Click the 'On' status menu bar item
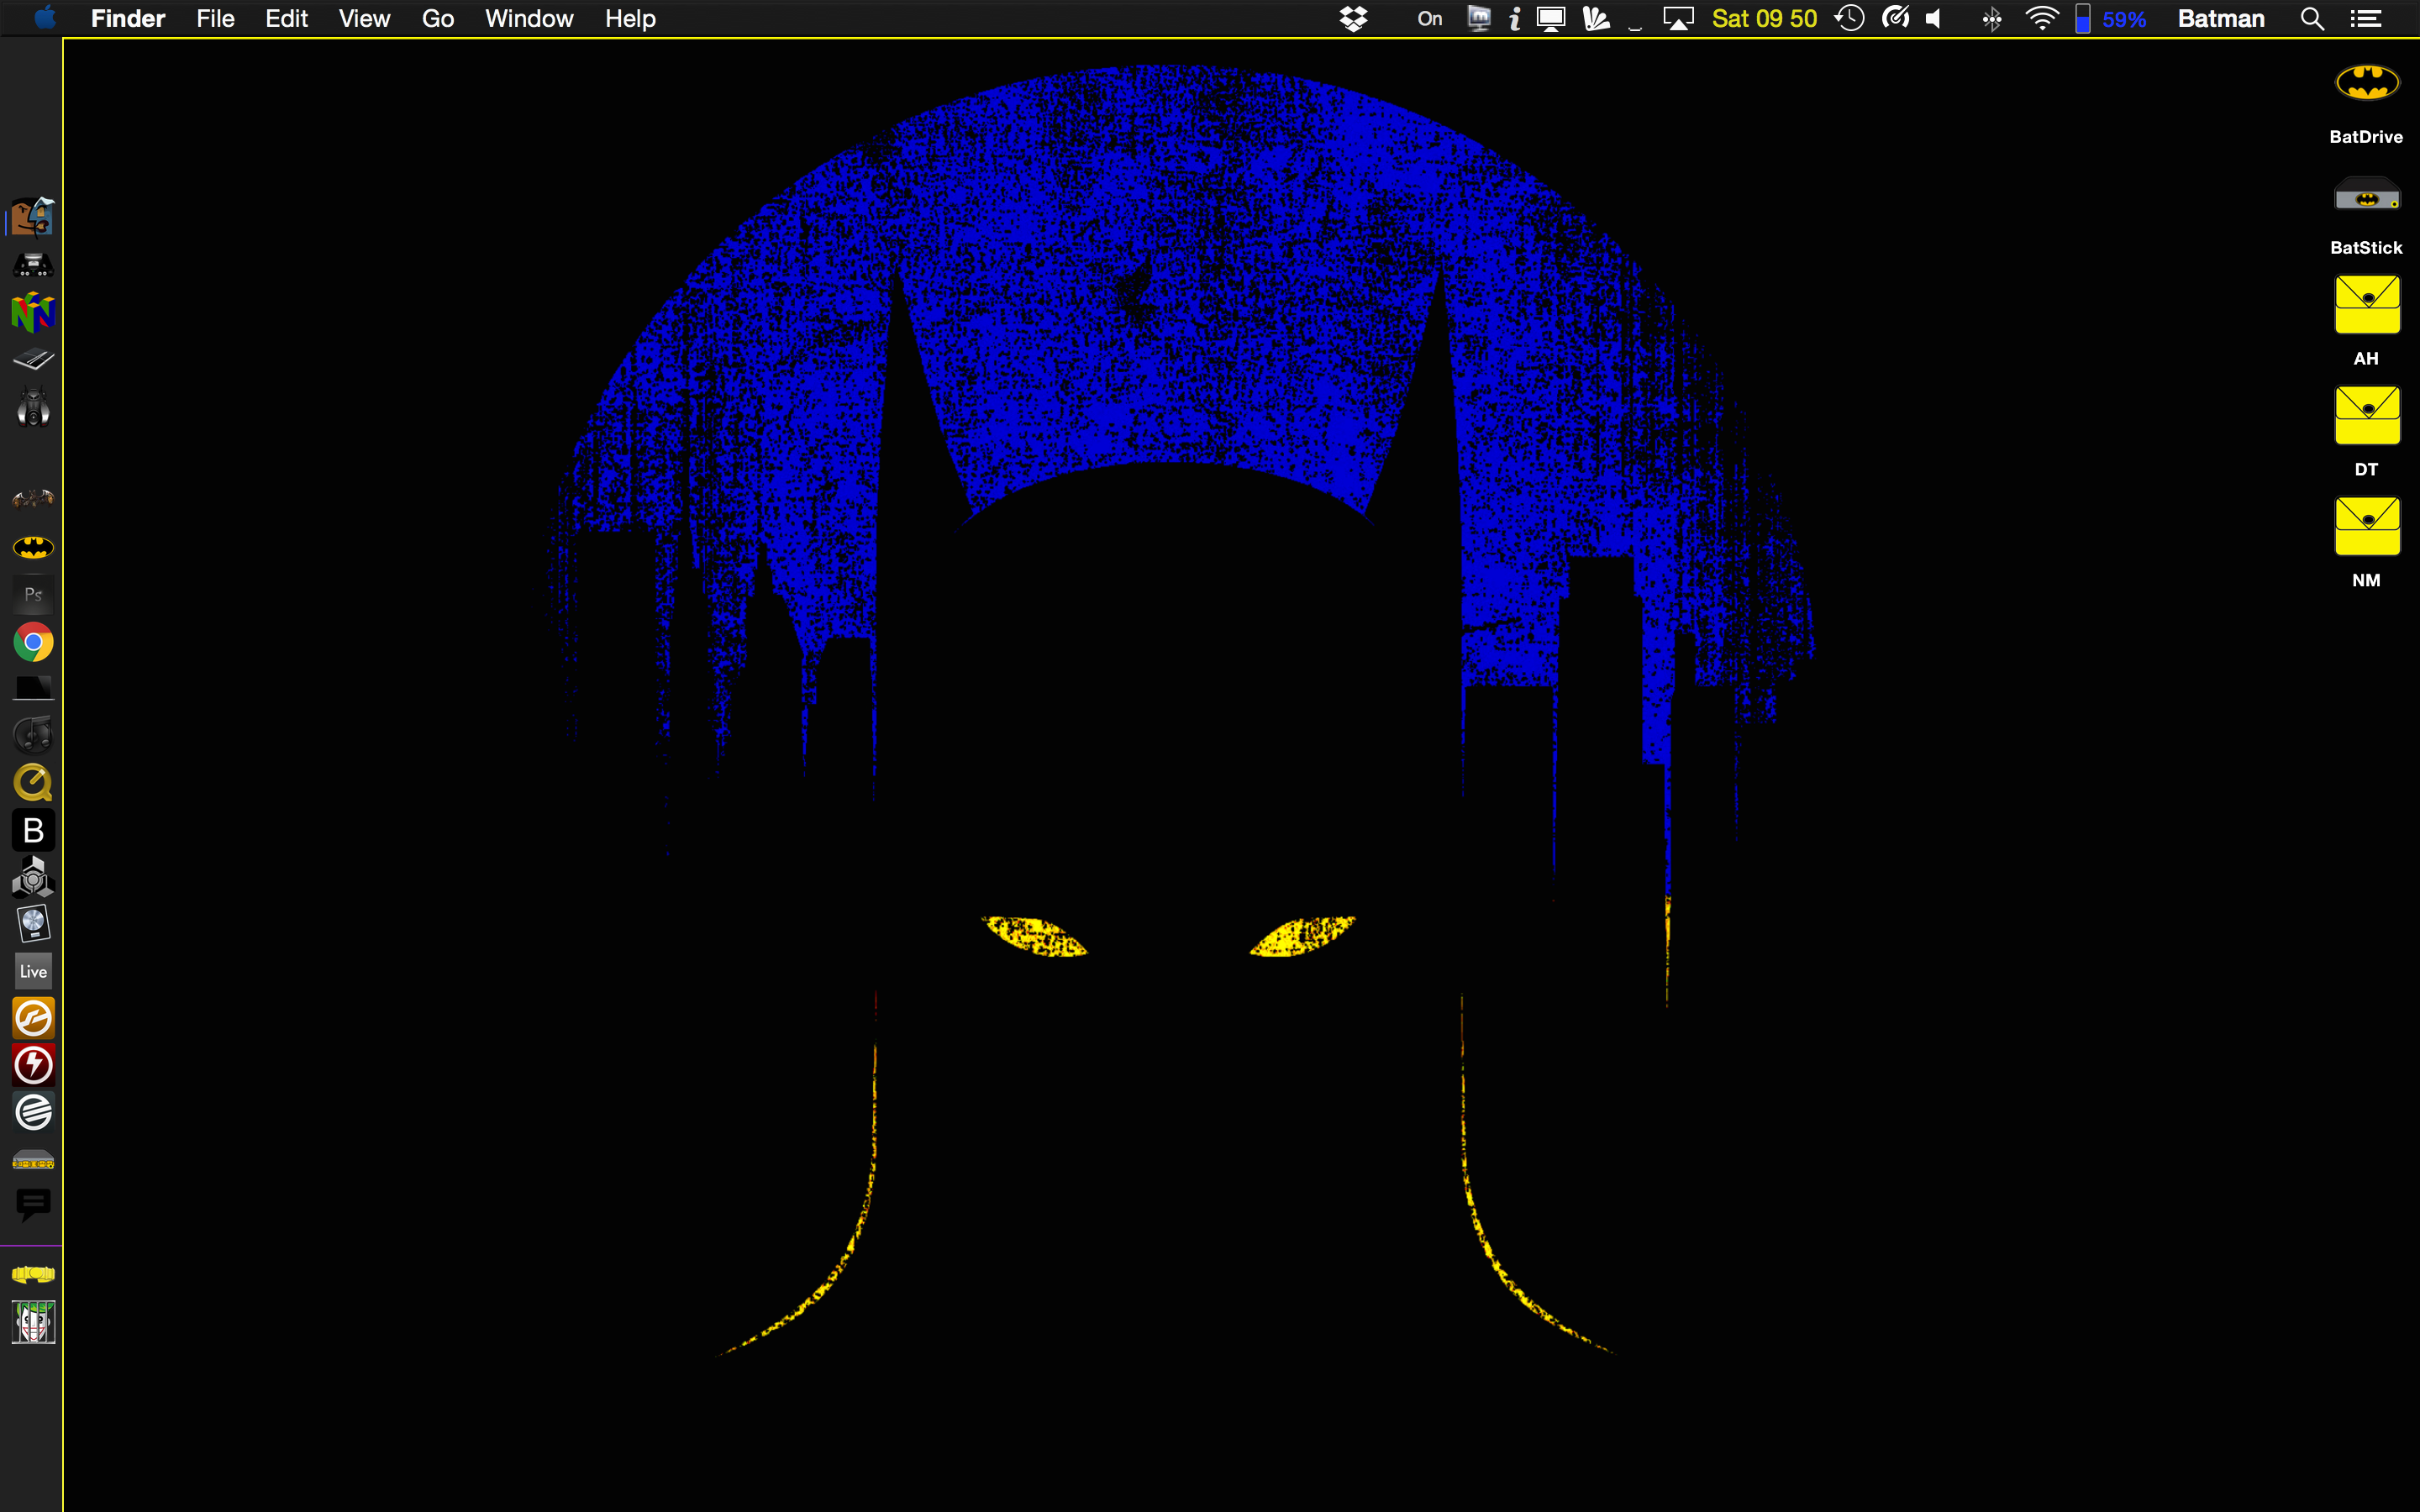The height and width of the screenshot is (1512, 2420). tap(1429, 19)
